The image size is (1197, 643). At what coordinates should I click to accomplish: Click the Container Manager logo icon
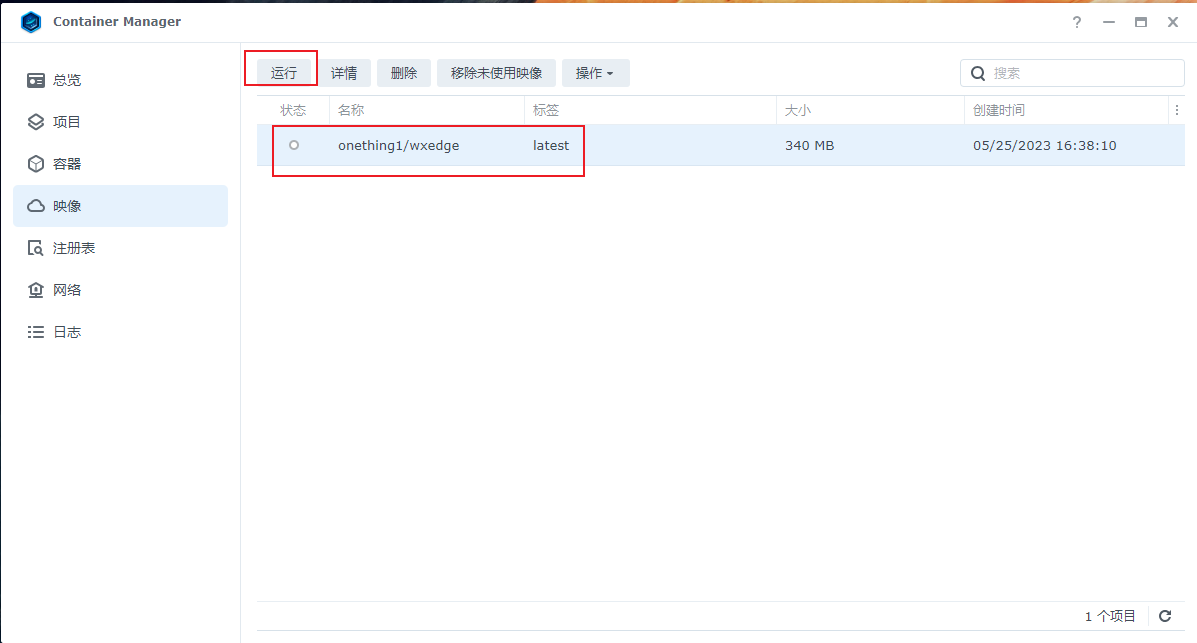(31, 22)
